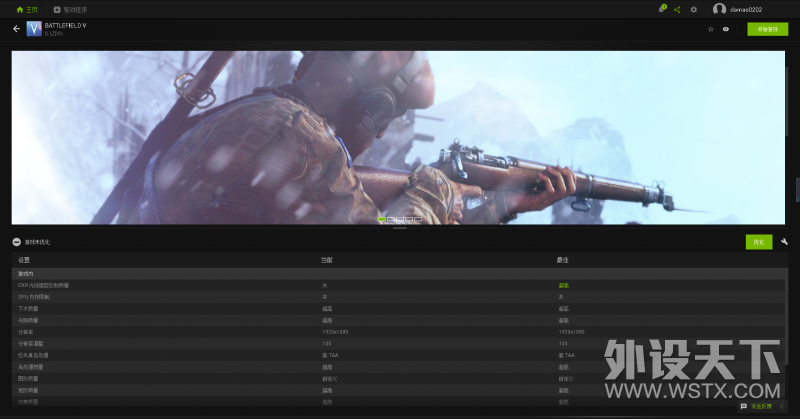This screenshot has width=800, height=419.
Task: Click optimal 100 resolution scale value
Action: click(563, 344)
